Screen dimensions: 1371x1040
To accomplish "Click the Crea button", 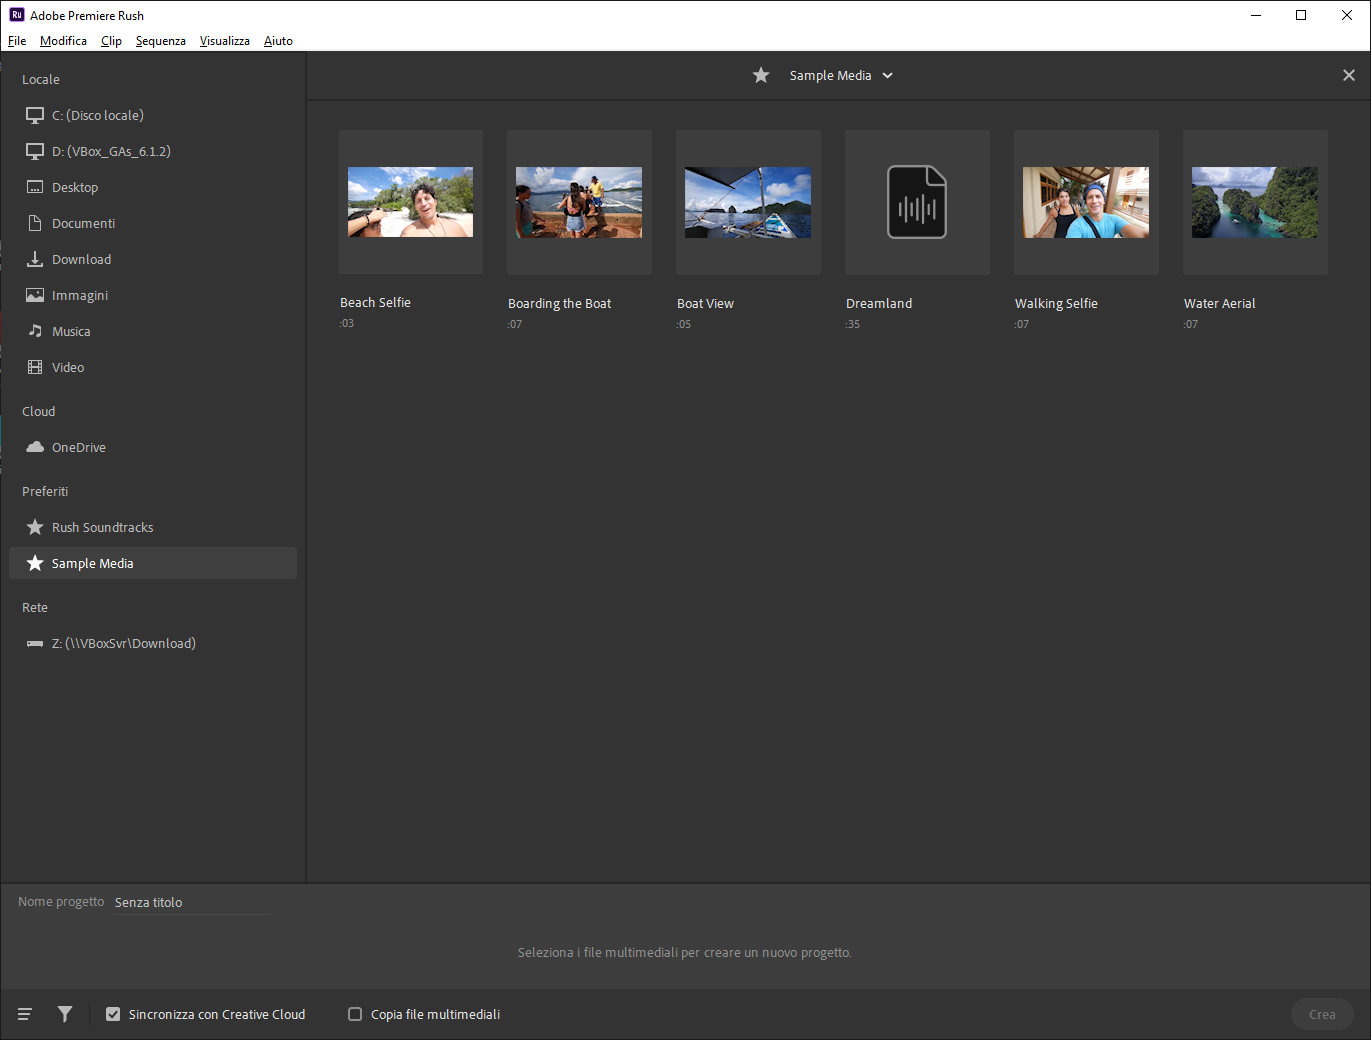I will click(1322, 1014).
